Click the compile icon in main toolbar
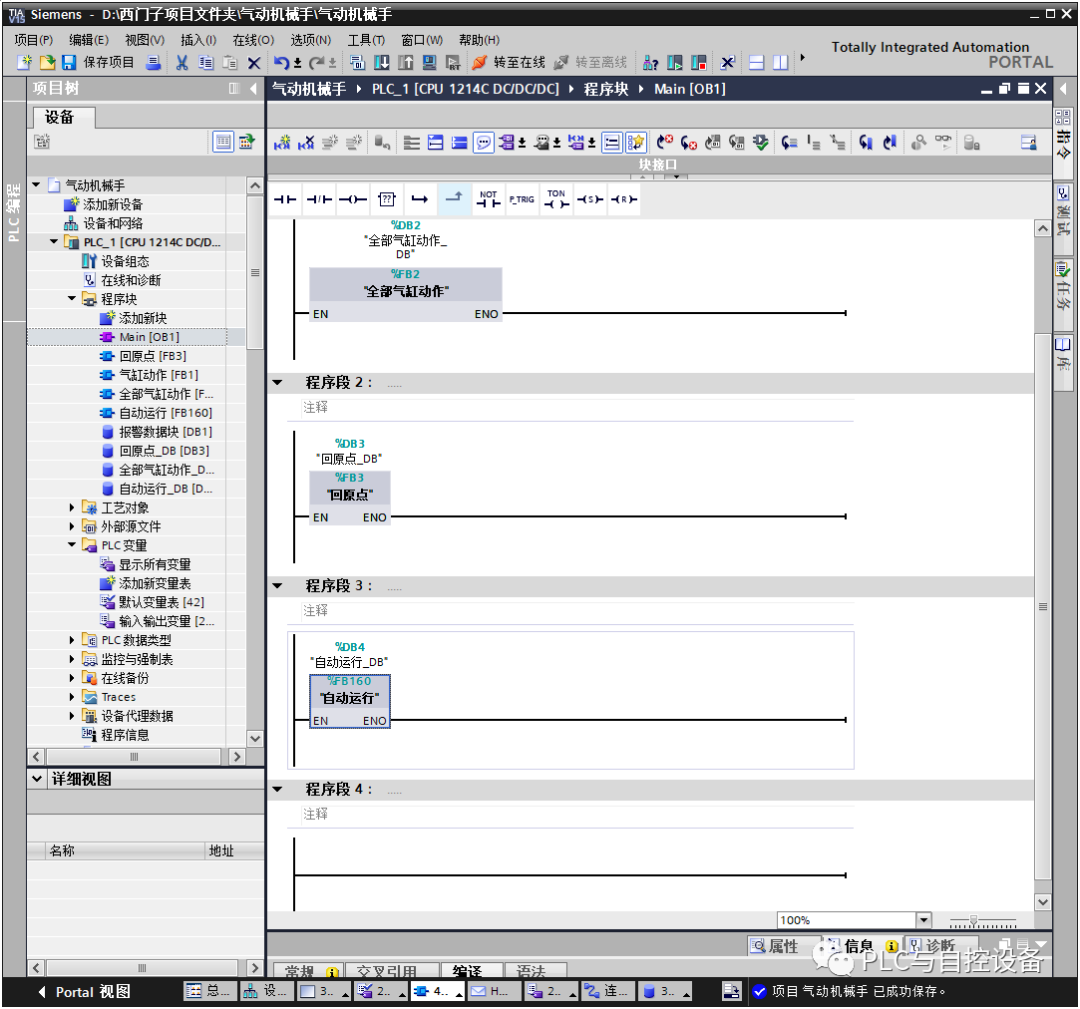 [x=357, y=63]
